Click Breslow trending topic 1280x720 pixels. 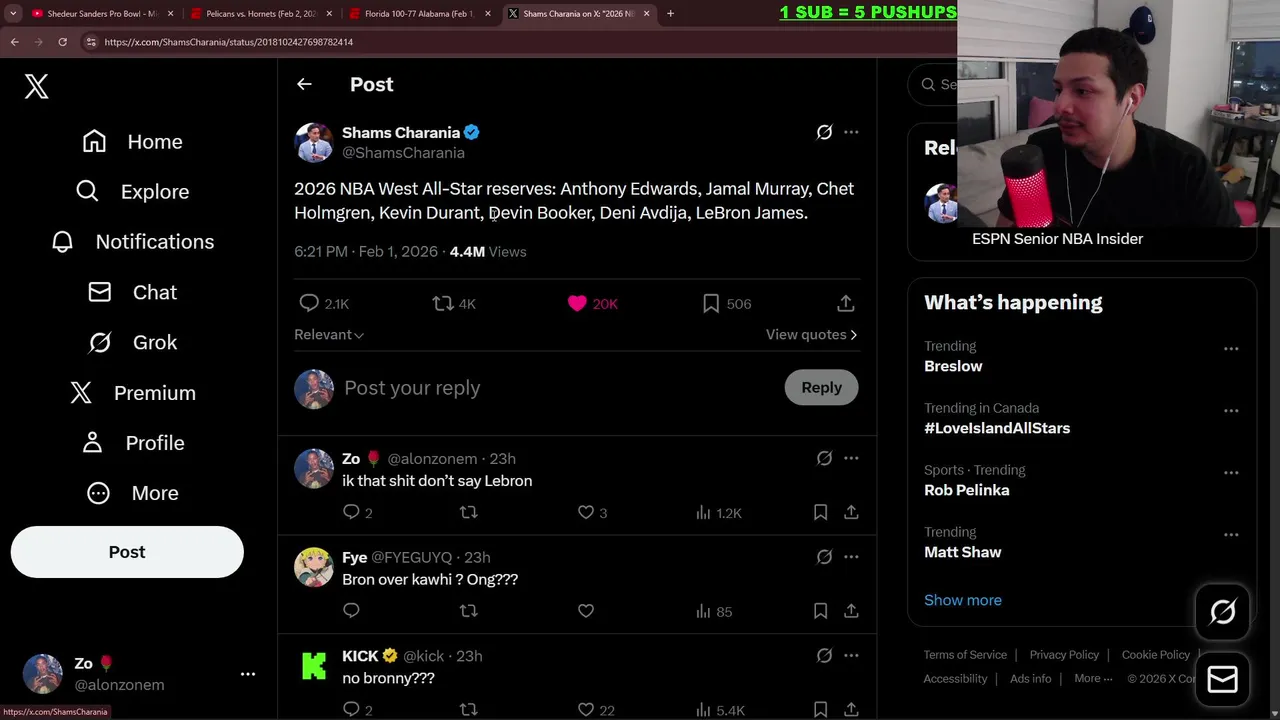[953, 366]
